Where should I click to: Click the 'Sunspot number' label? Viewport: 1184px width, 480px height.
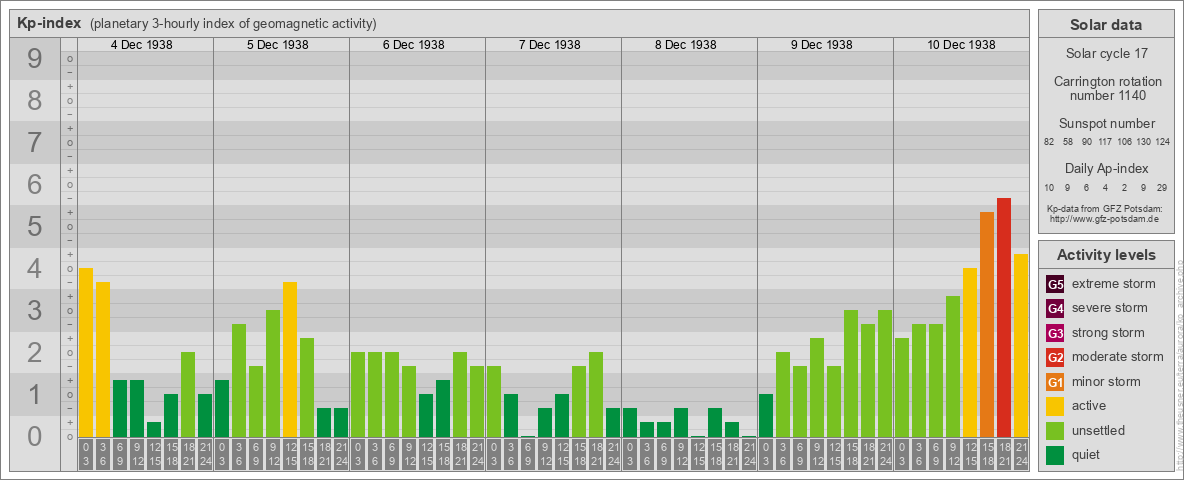1106,124
